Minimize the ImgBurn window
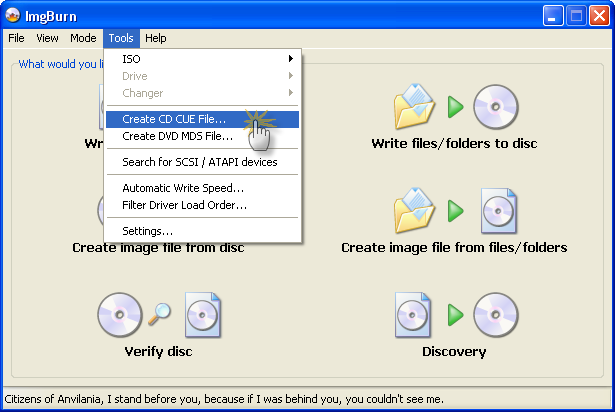 (x=553, y=16)
